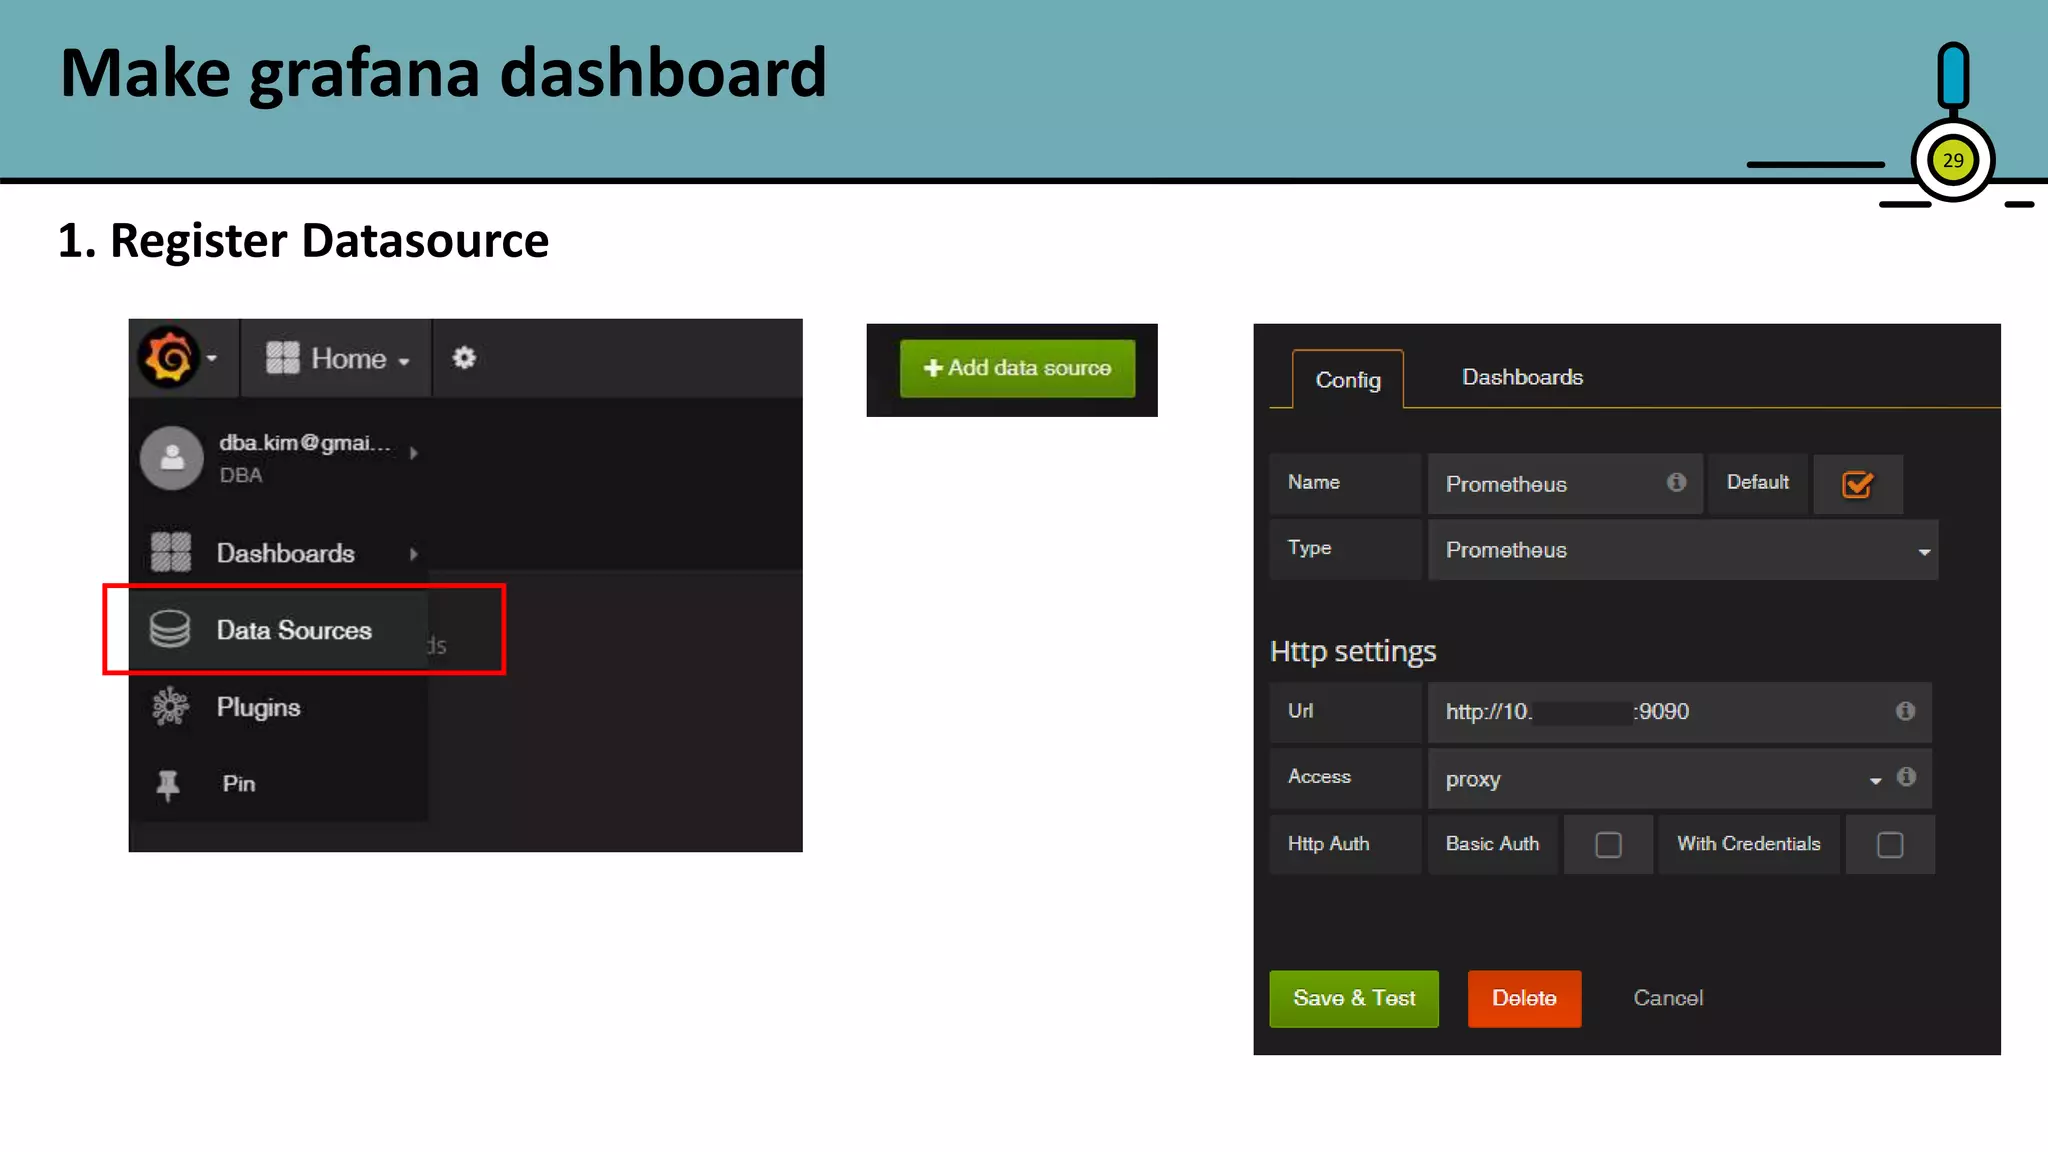Click the Save & Test button

point(1354,998)
